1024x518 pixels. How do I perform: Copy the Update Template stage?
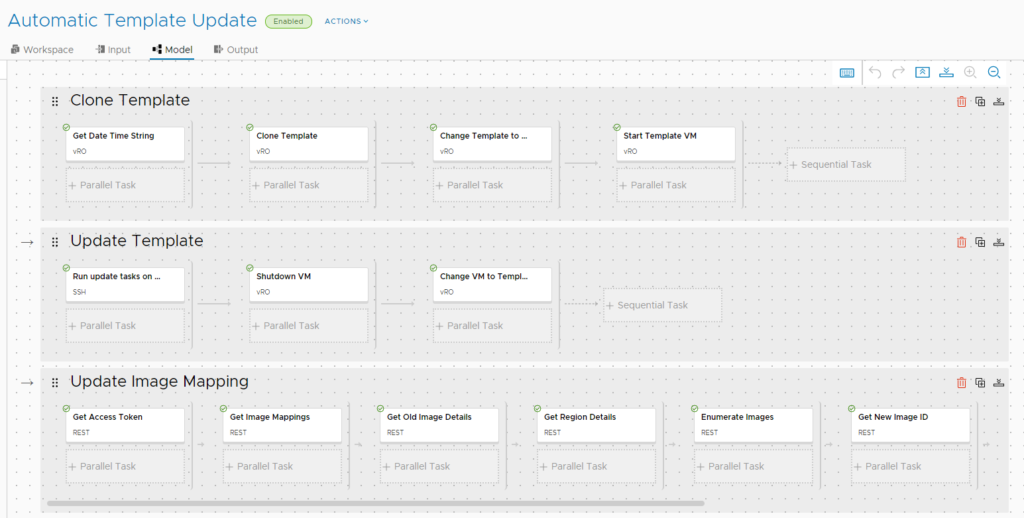[x=980, y=242]
